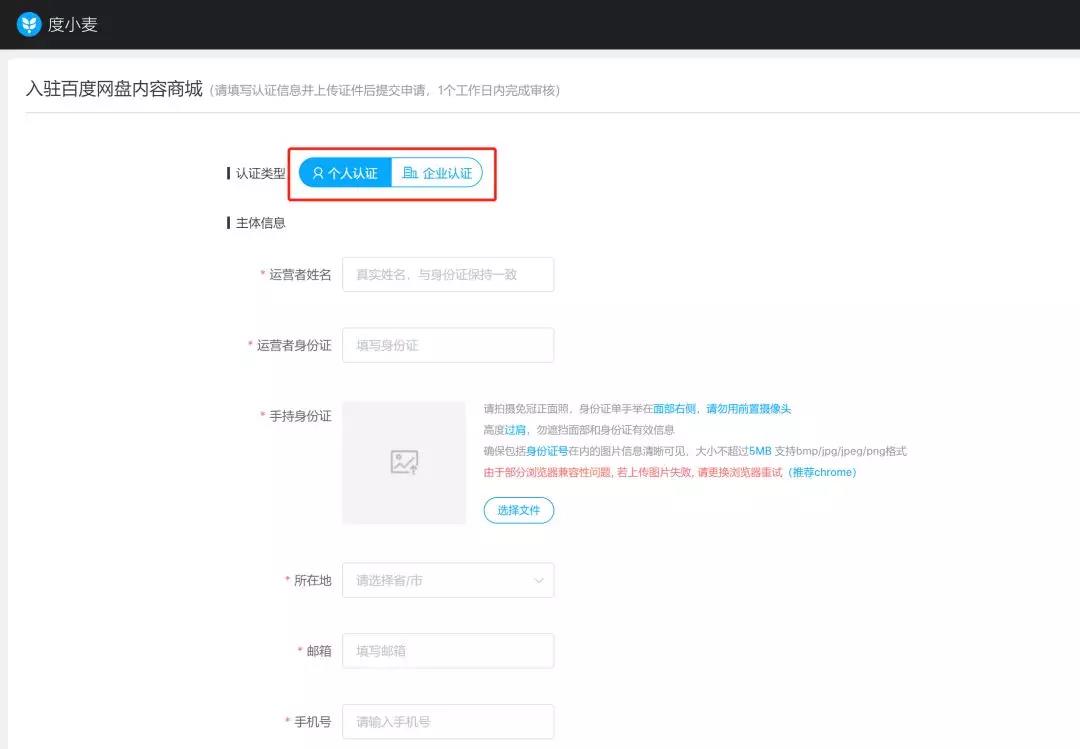1080x749 pixels.
Task: Click the building icon in 企业认证
Action: pos(410,172)
